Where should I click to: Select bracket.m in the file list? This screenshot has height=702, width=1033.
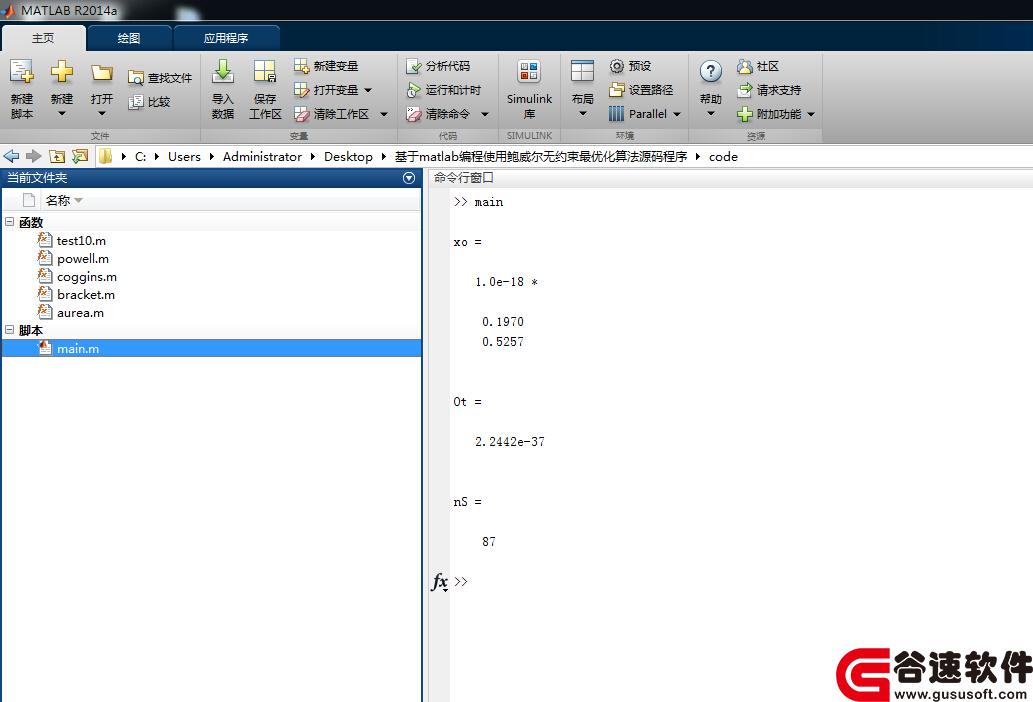pyautogui.click(x=211, y=294)
